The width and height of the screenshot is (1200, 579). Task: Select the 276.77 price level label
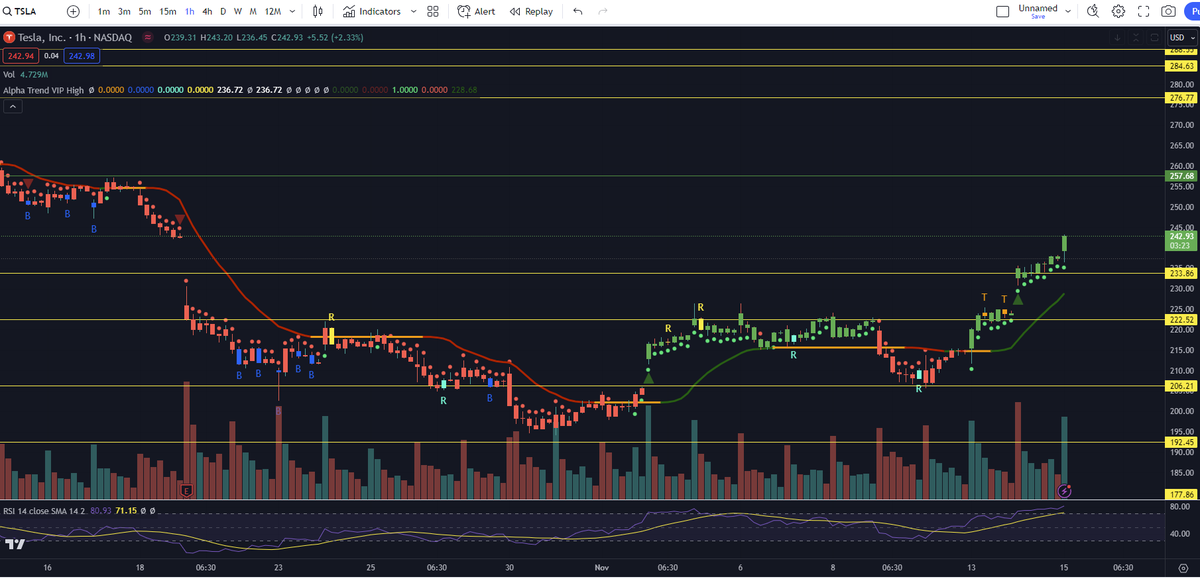pos(1182,98)
